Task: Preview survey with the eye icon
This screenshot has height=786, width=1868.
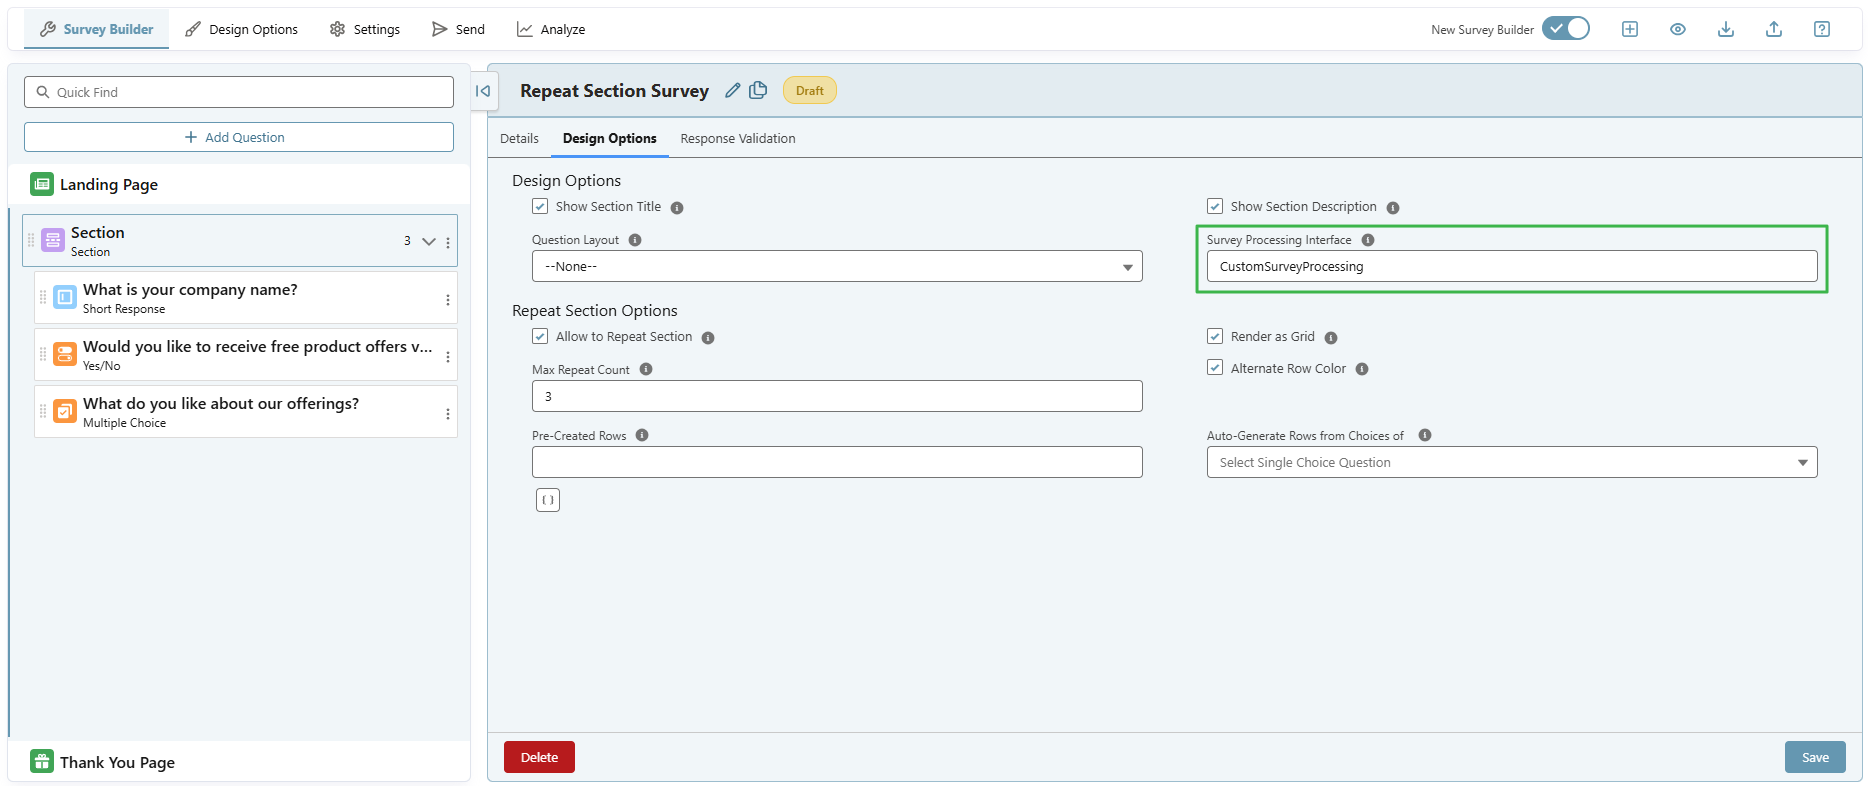Action: click(x=1678, y=29)
